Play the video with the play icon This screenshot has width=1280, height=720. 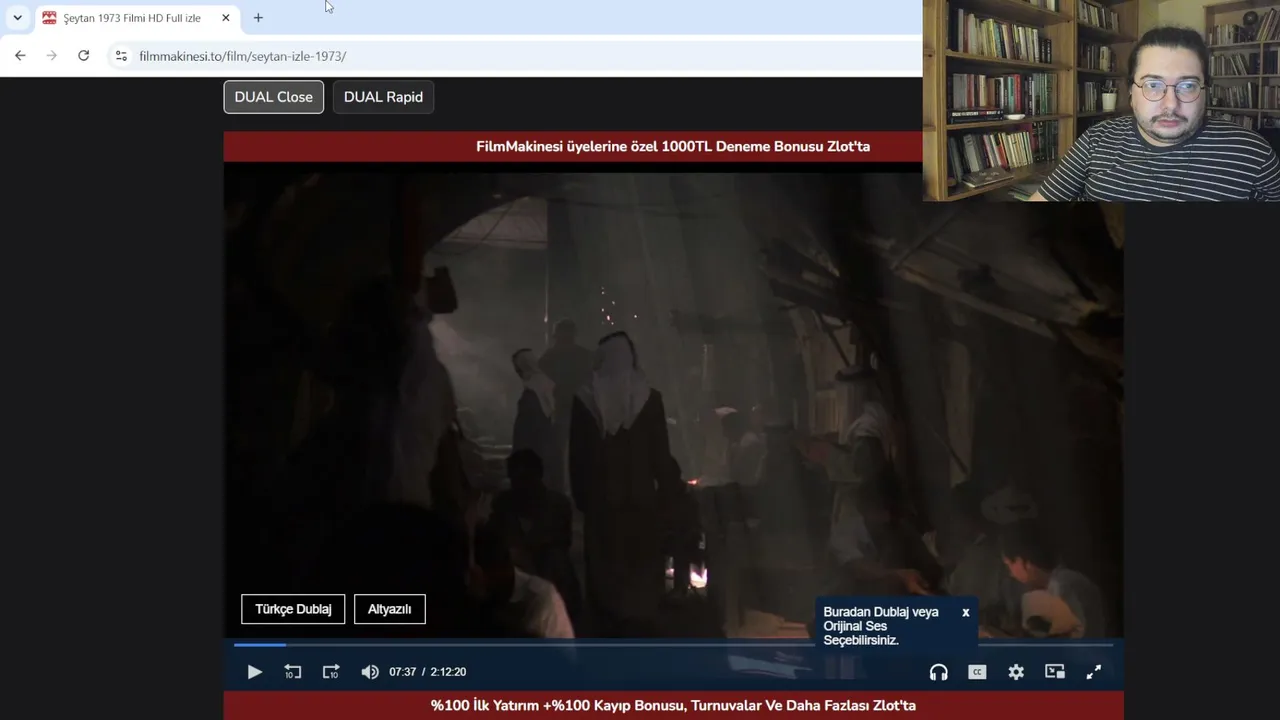tap(254, 672)
